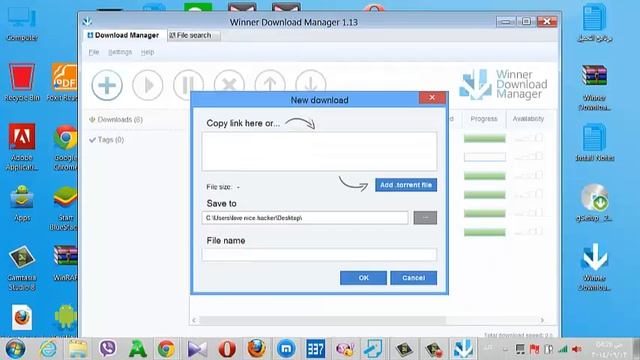The width and height of the screenshot is (640, 360).
Task: Open Opera from the taskbar
Action: coord(227,349)
